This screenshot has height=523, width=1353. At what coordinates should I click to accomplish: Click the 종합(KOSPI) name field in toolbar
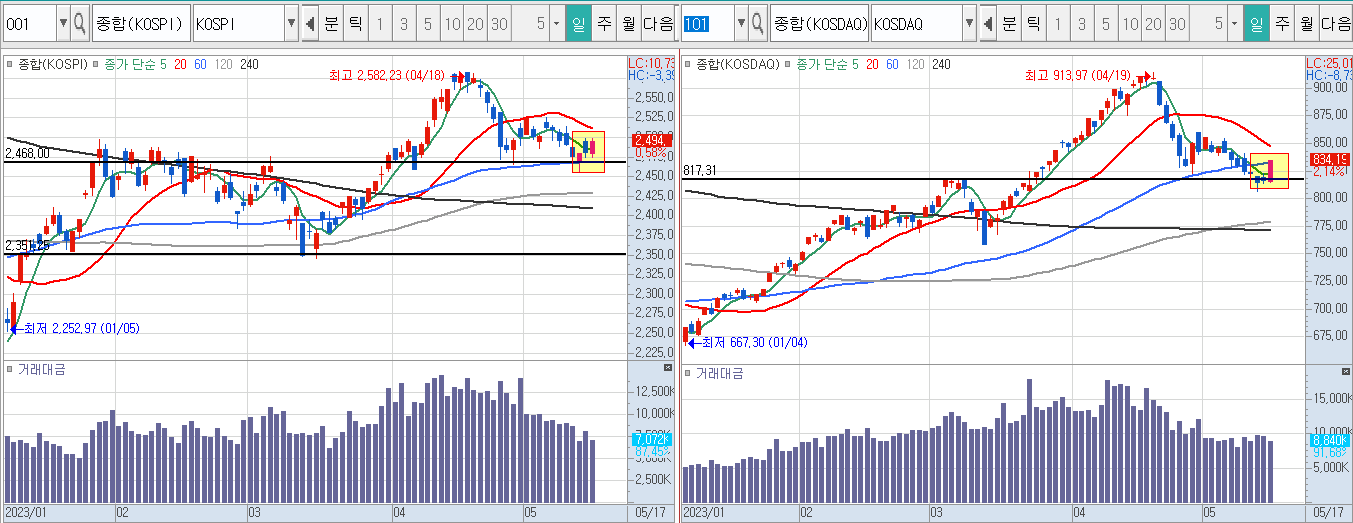click(139, 22)
